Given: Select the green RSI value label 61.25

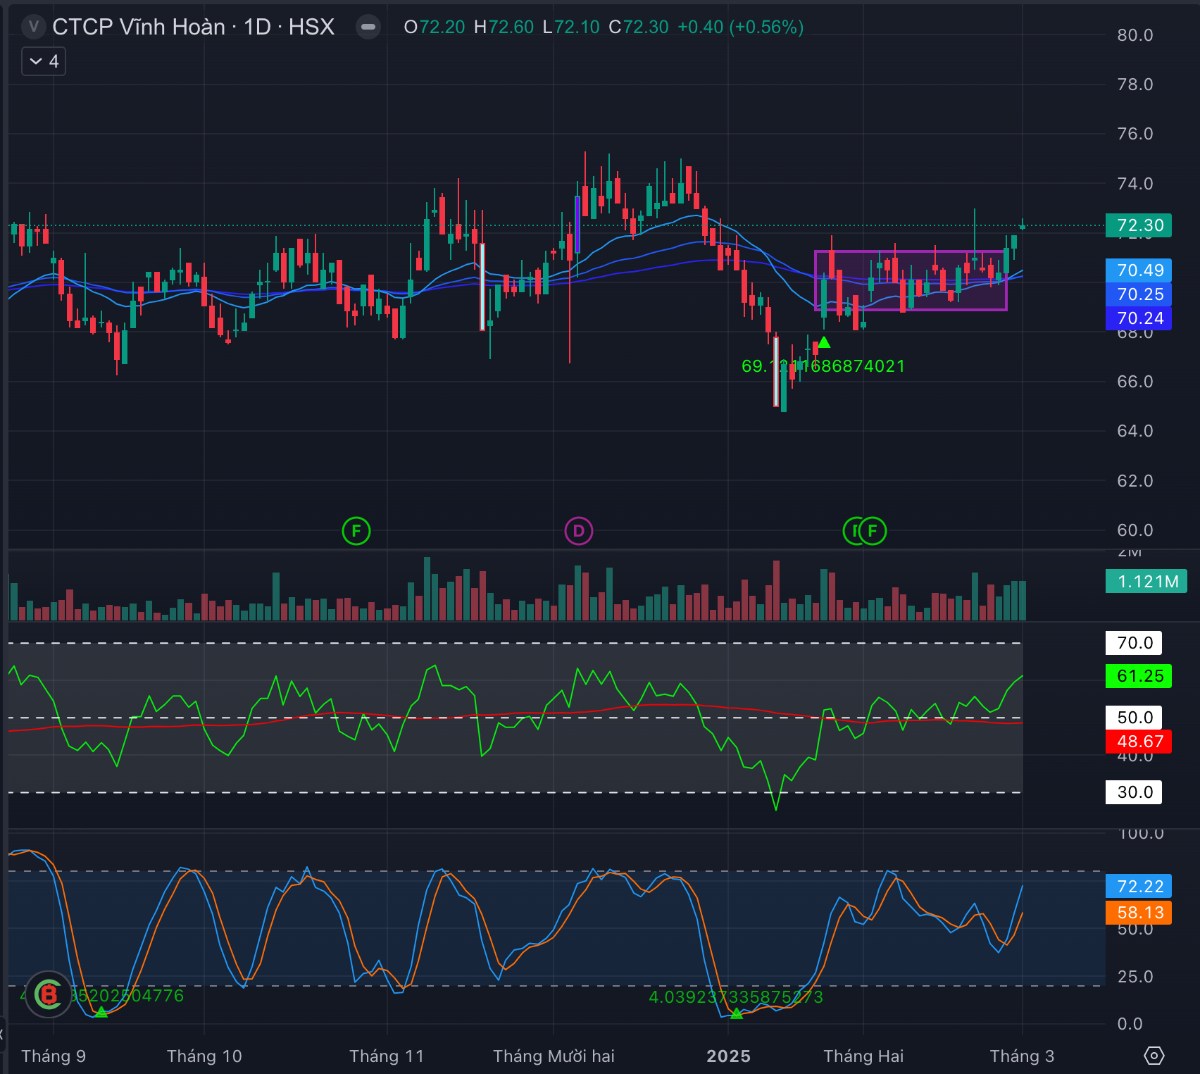Looking at the screenshot, I should click(1140, 676).
